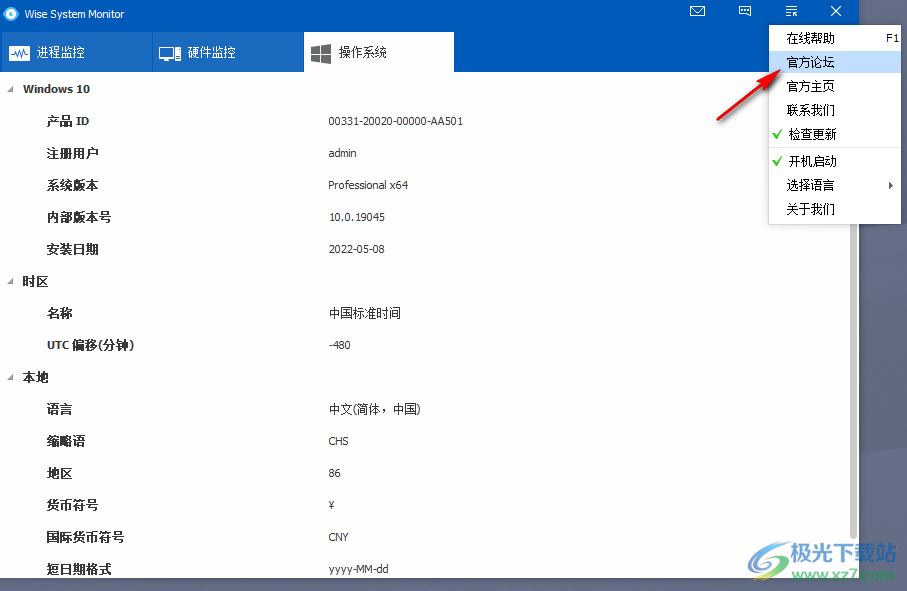Viewport: 907px width, 591px height.
Task: Toggle the main menu icon in title bar
Action: [x=791, y=11]
